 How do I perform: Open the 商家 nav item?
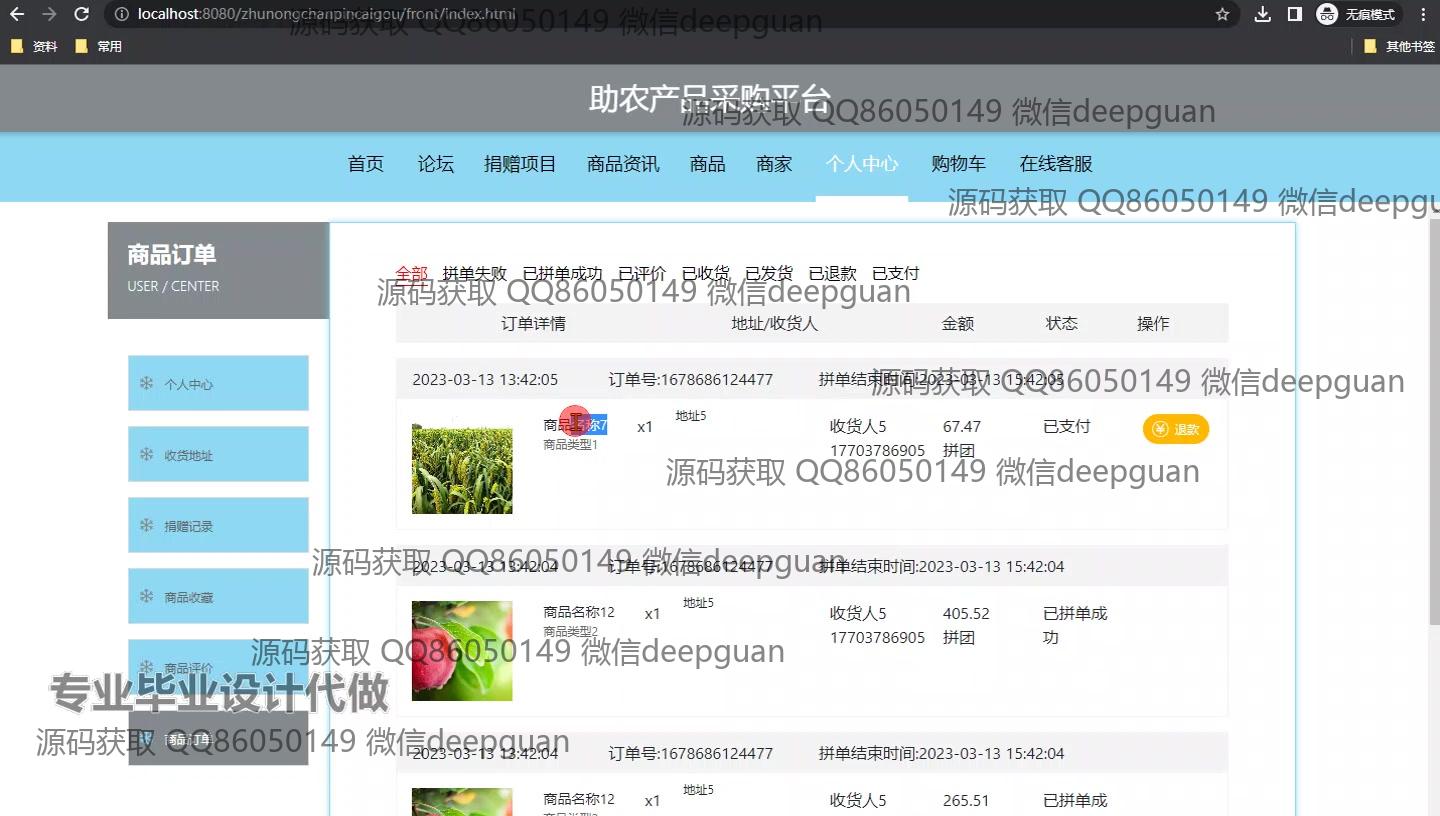775,164
